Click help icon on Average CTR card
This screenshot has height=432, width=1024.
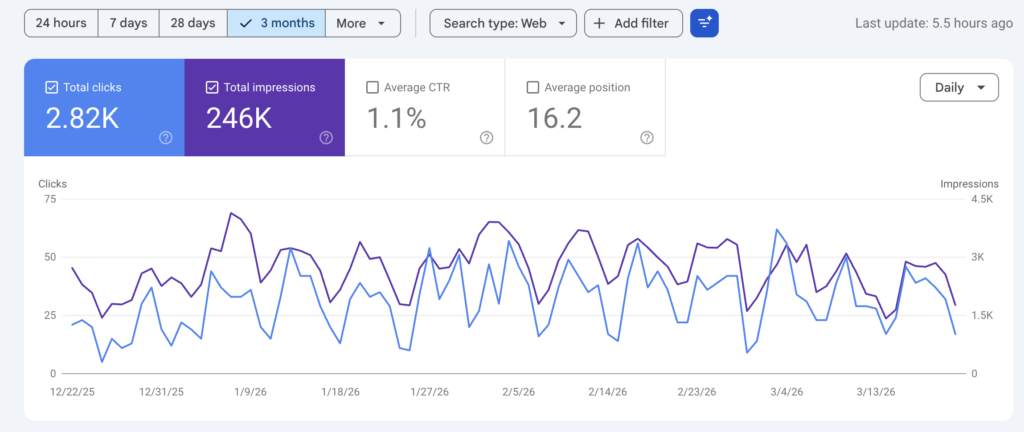click(486, 138)
